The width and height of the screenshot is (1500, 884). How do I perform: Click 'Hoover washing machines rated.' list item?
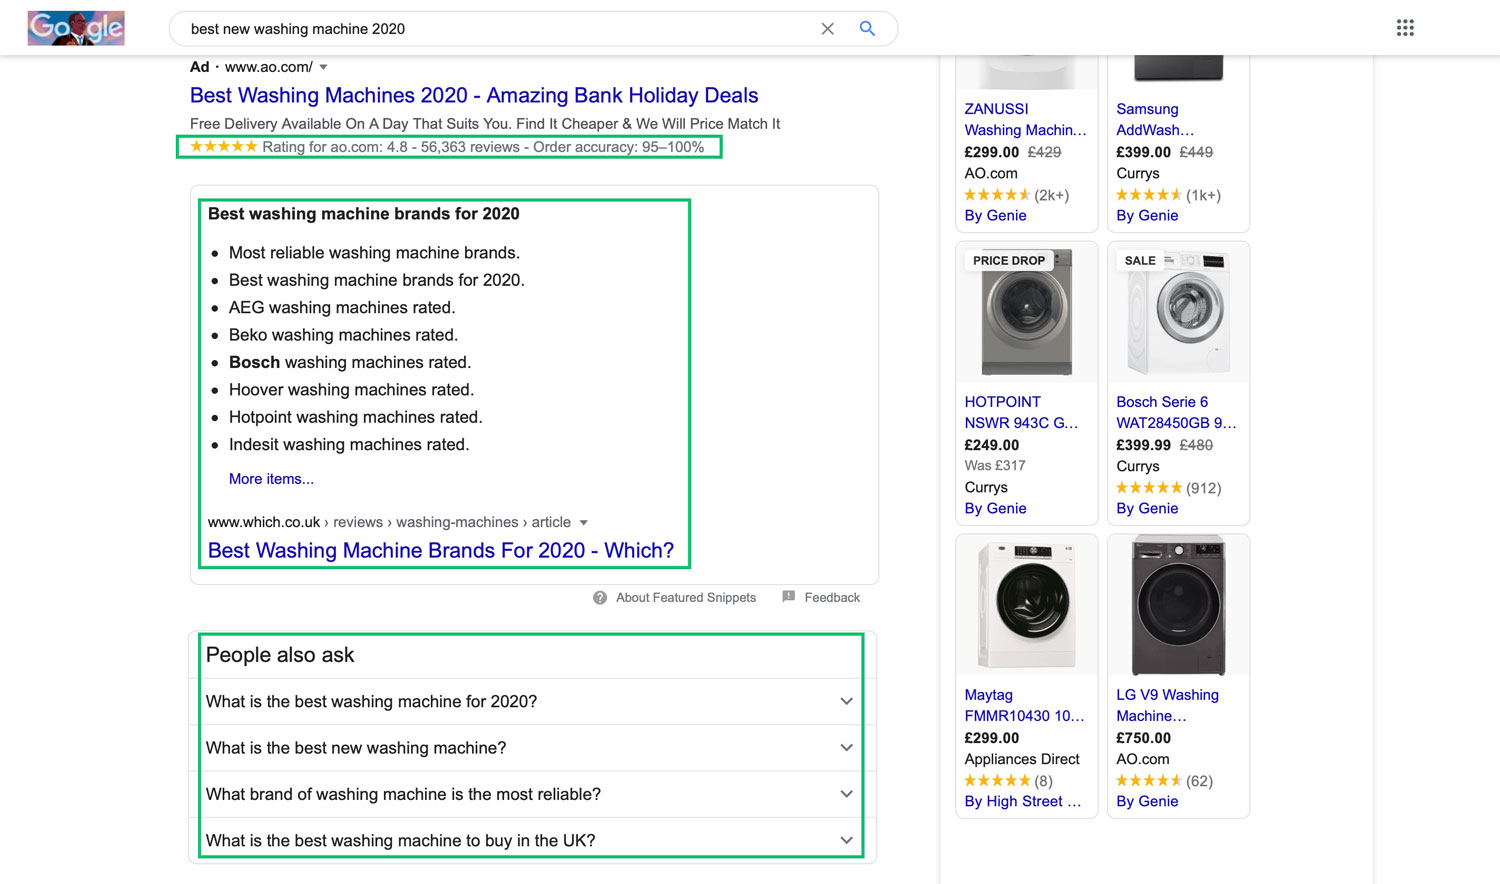(351, 390)
